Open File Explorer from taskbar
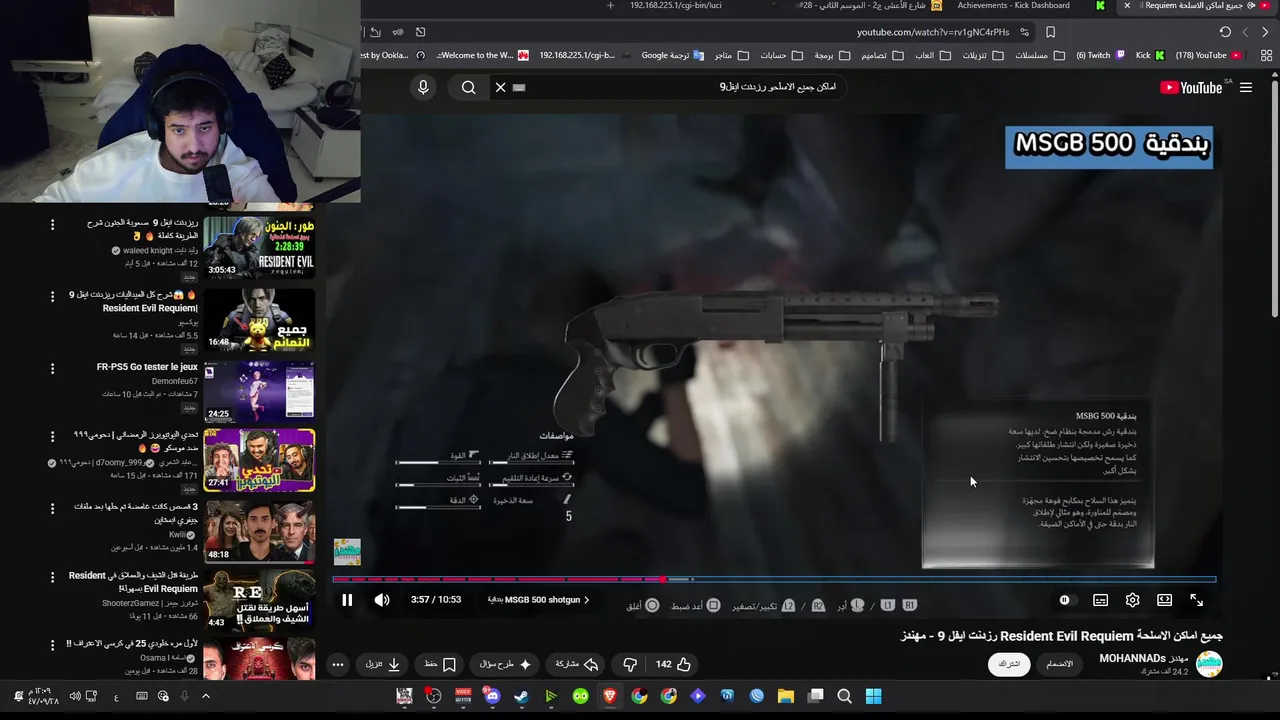 pyautogui.click(x=786, y=696)
